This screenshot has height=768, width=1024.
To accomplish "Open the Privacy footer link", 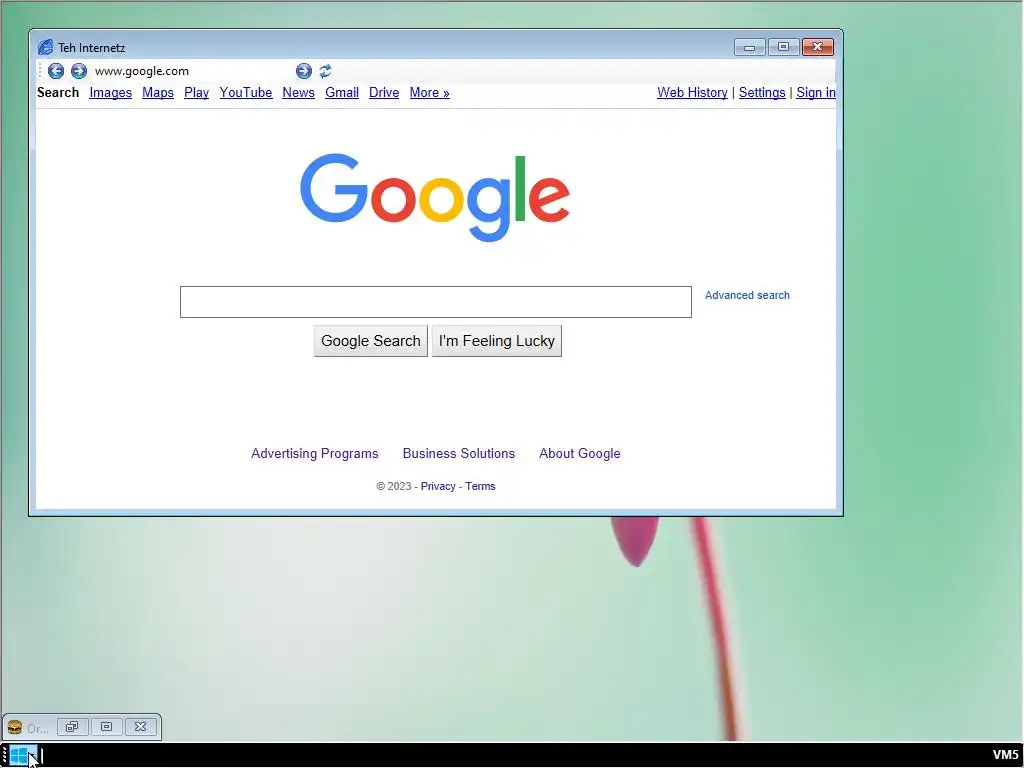I will coord(438,486).
